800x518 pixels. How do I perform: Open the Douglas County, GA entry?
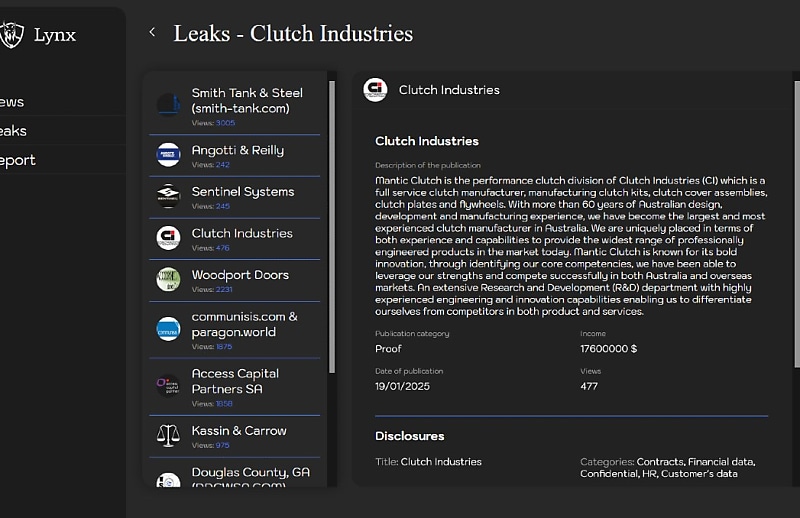pos(235,473)
